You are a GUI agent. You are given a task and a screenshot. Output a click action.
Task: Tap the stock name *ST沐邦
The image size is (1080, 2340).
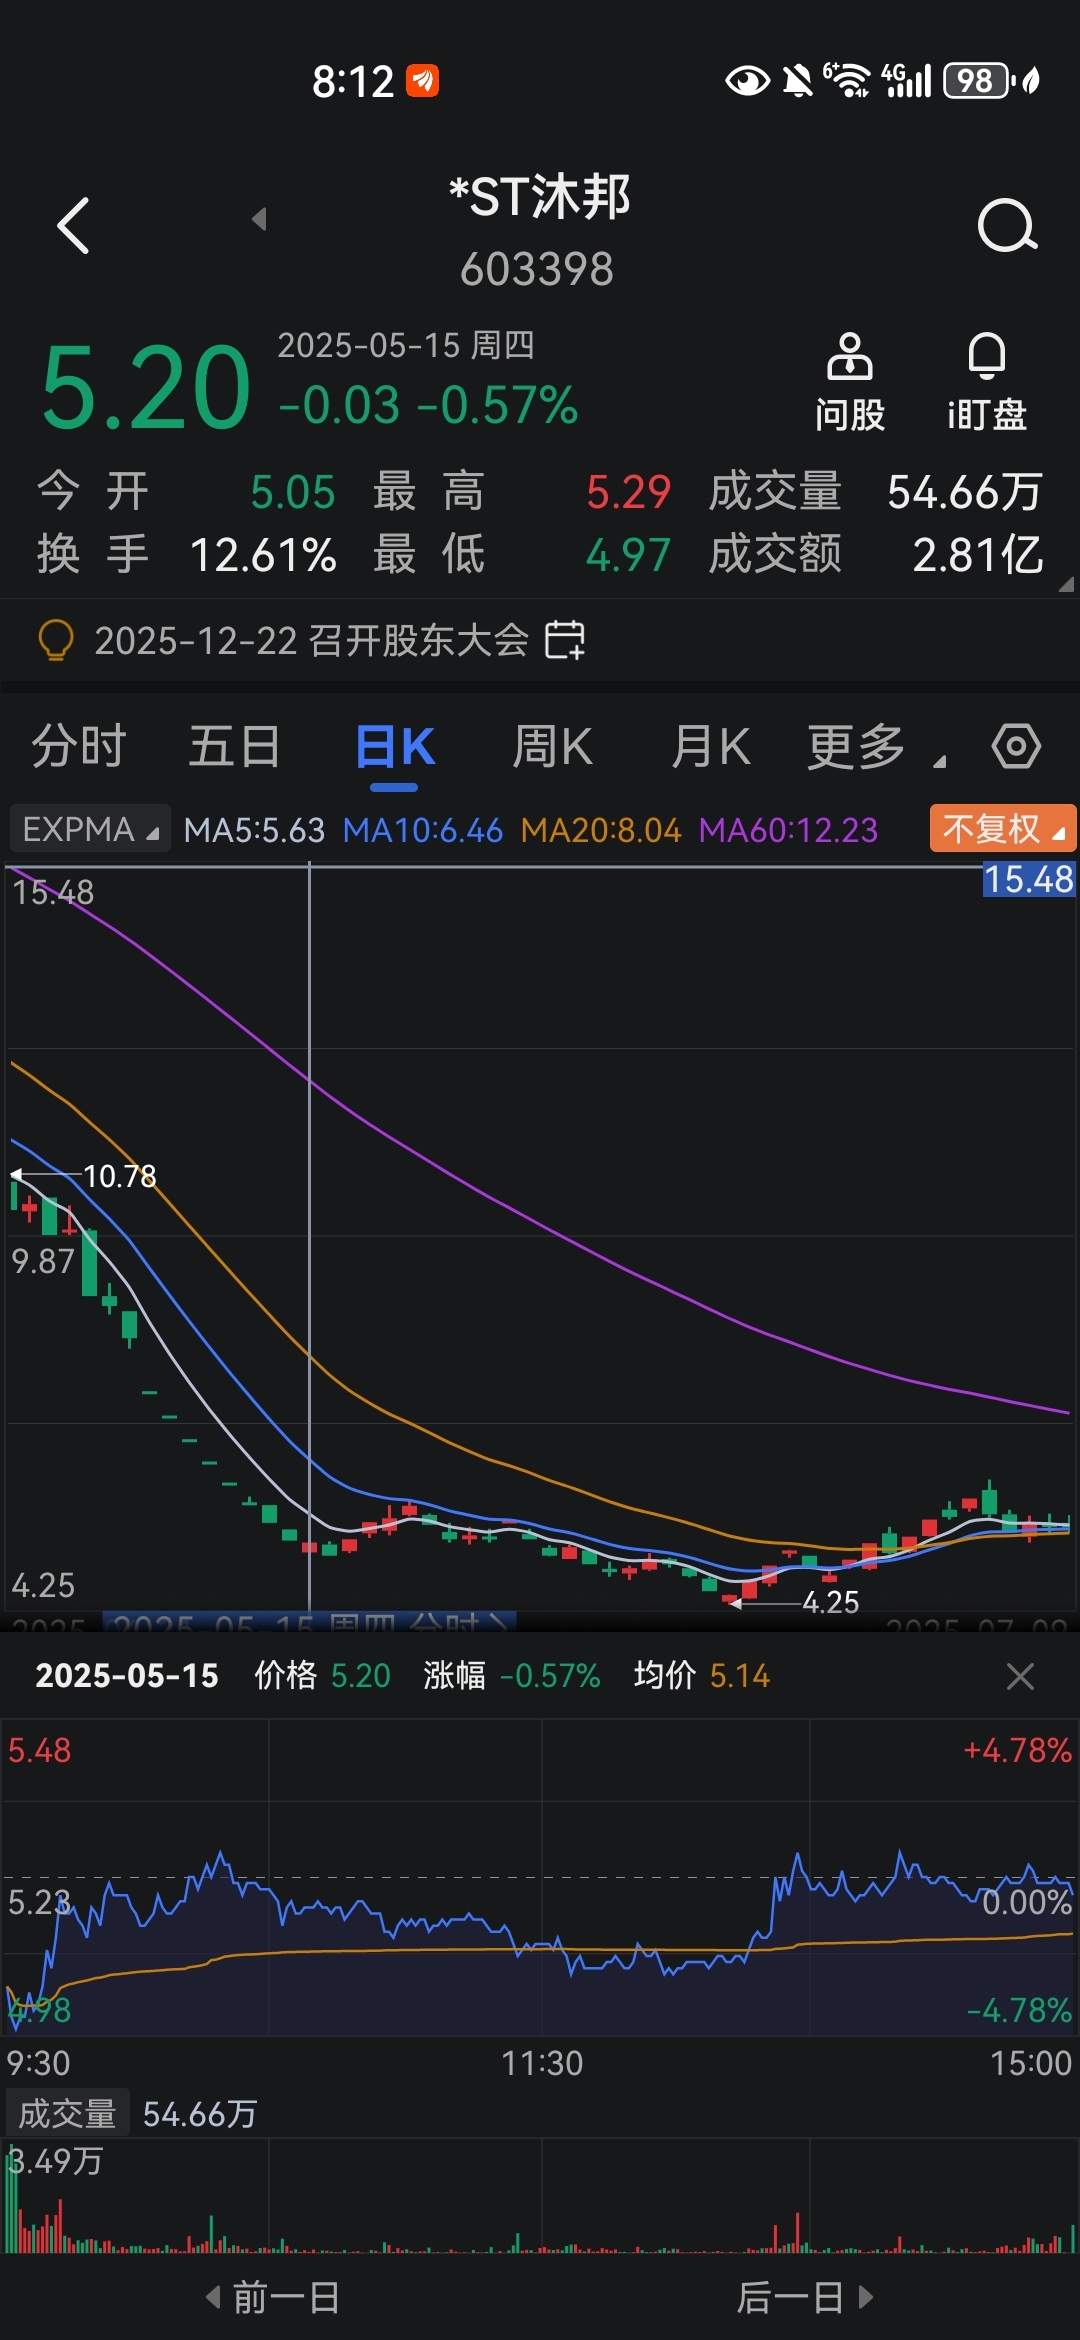click(540, 196)
